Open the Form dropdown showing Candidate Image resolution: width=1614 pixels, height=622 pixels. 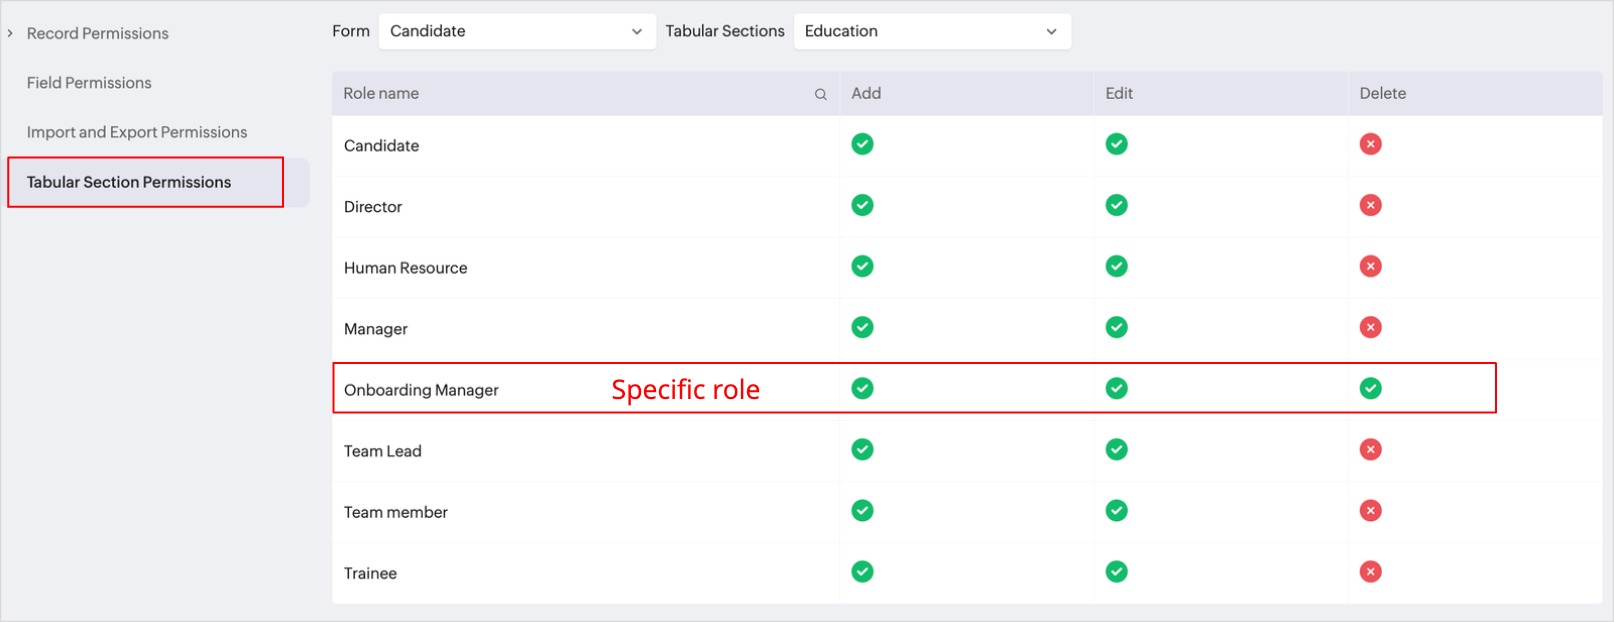pos(516,31)
